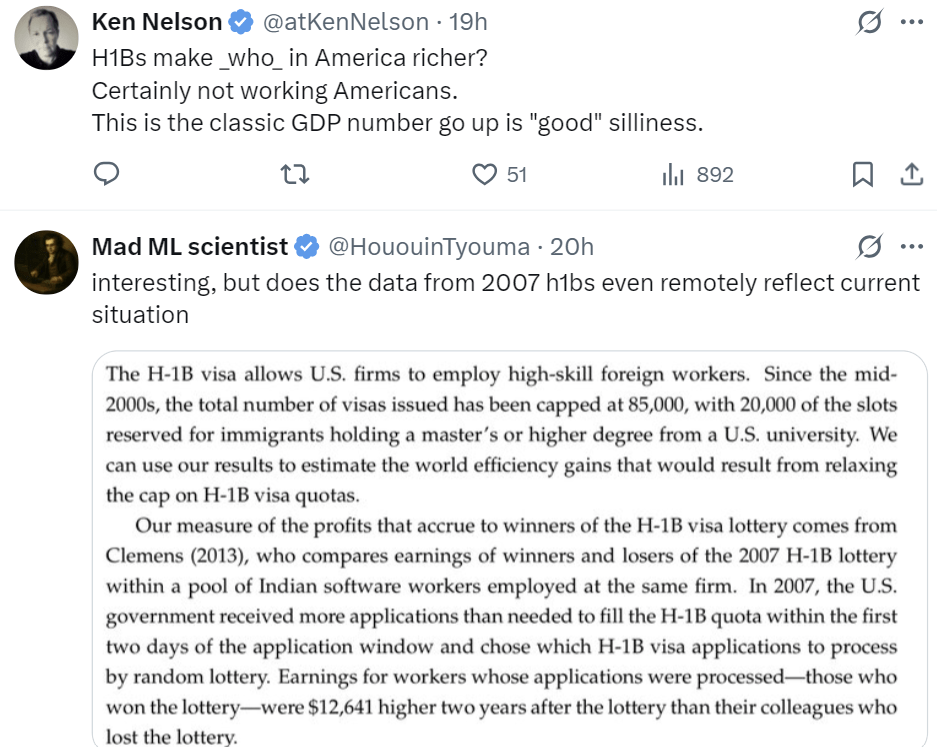Reply to Ken Nelson's tweet
This screenshot has width=937, height=747.
[107, 175]
